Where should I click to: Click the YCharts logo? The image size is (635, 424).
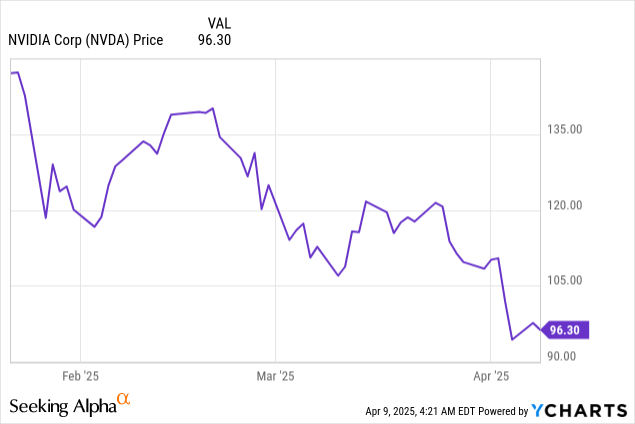point(583,408)
